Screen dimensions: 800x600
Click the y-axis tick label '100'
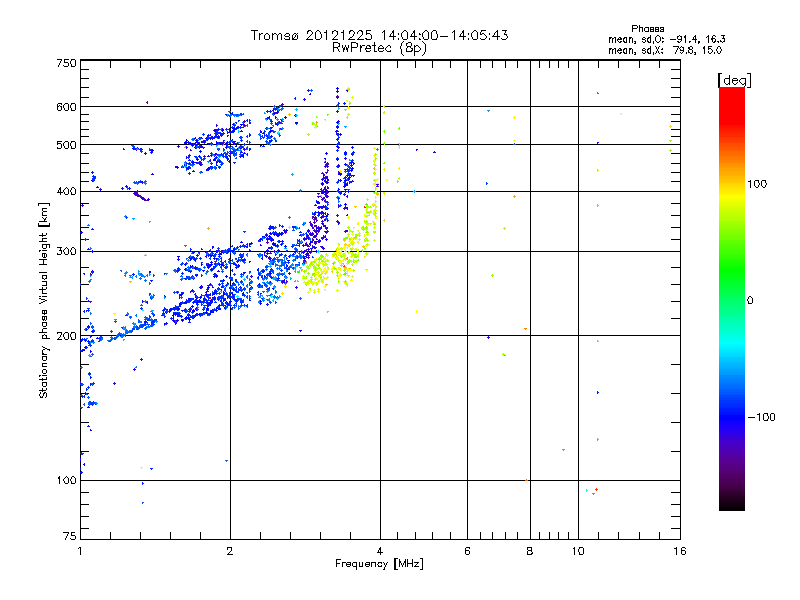tap(66, 481)
